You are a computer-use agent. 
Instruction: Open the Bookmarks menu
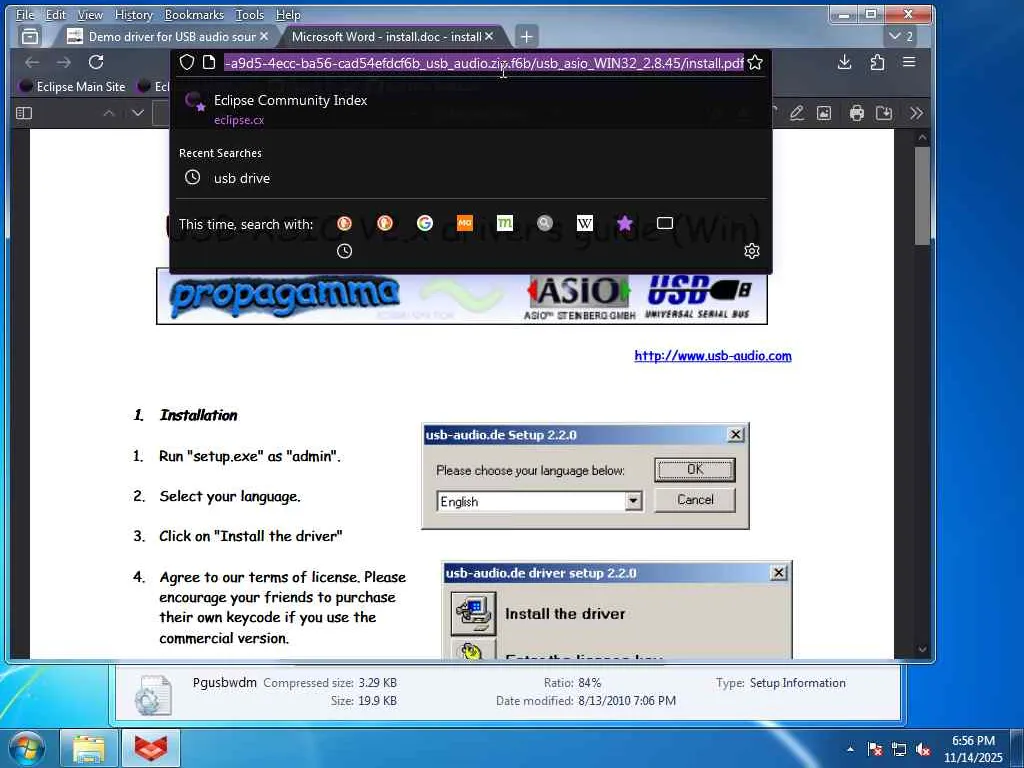point(194,14)
